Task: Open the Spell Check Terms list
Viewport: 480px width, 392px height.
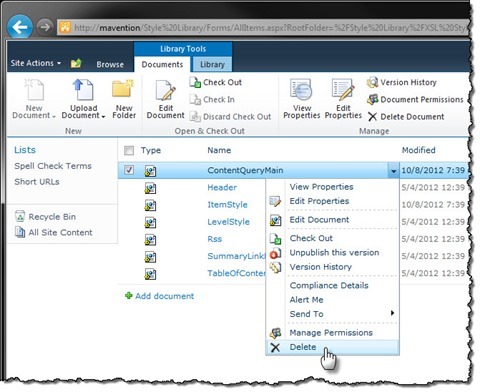Action: pyautogui.click(x=53, y=166)
